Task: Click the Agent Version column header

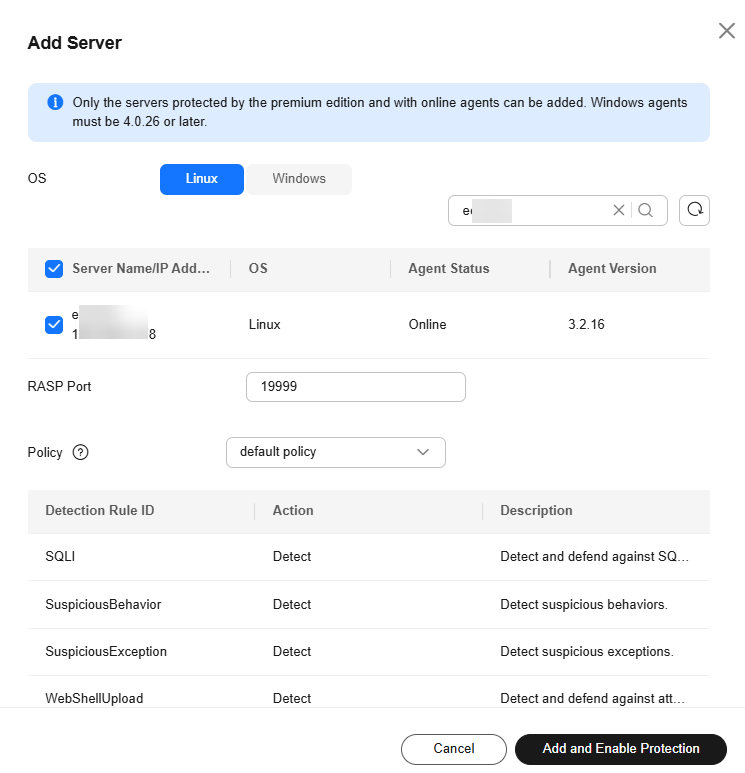Action: click(612, 269)
